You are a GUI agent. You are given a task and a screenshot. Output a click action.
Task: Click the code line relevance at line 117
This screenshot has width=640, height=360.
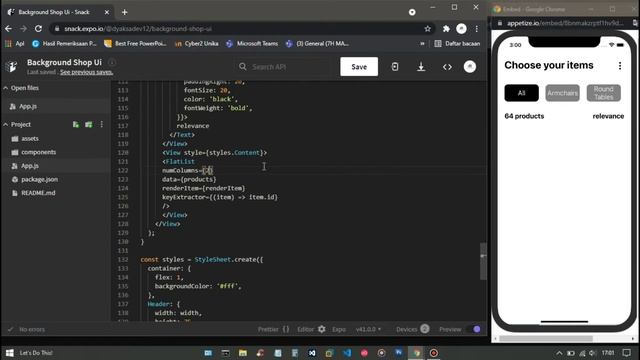click(193, 126)
